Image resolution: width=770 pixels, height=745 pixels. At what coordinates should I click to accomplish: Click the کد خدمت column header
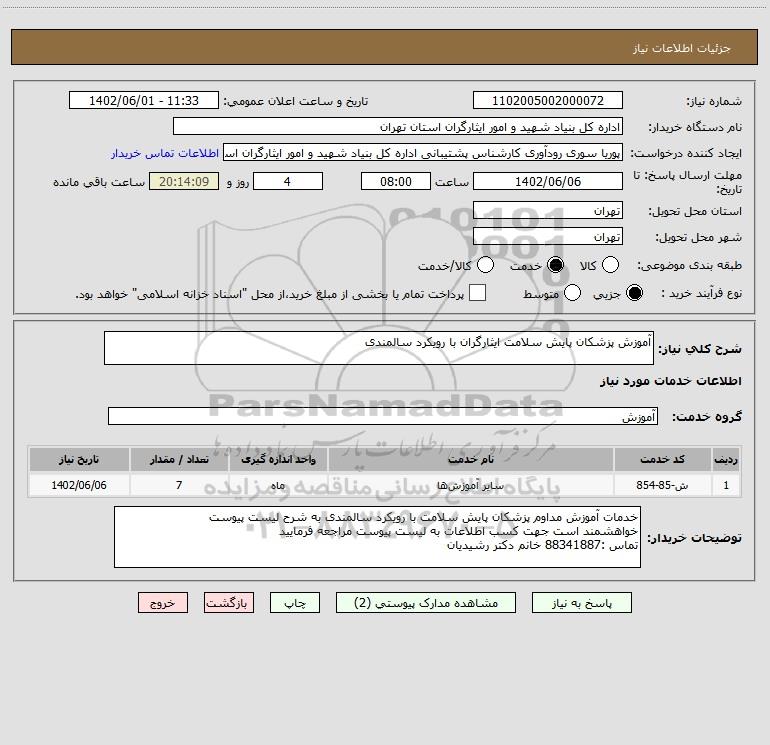[x=662, y=459]
